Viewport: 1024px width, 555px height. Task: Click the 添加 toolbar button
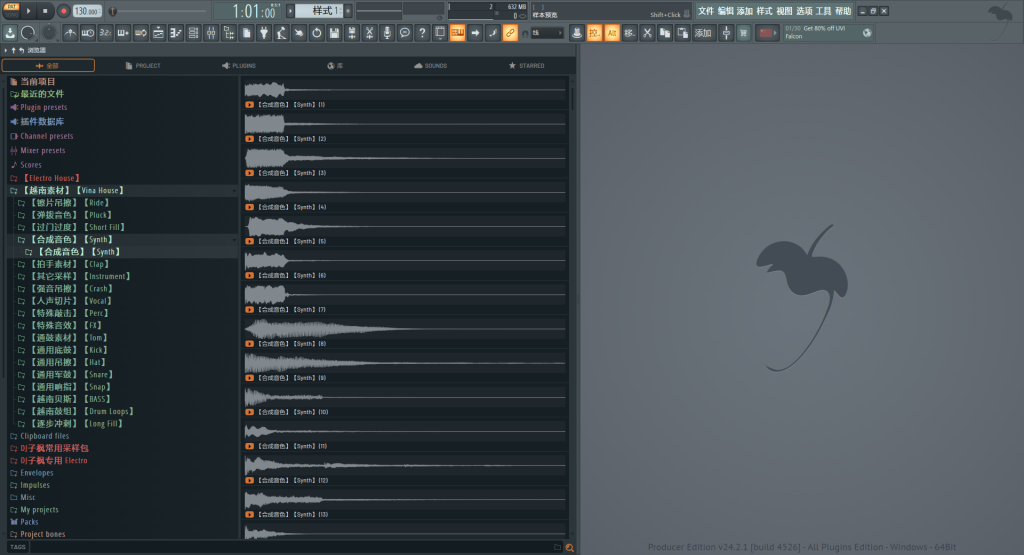703,33
